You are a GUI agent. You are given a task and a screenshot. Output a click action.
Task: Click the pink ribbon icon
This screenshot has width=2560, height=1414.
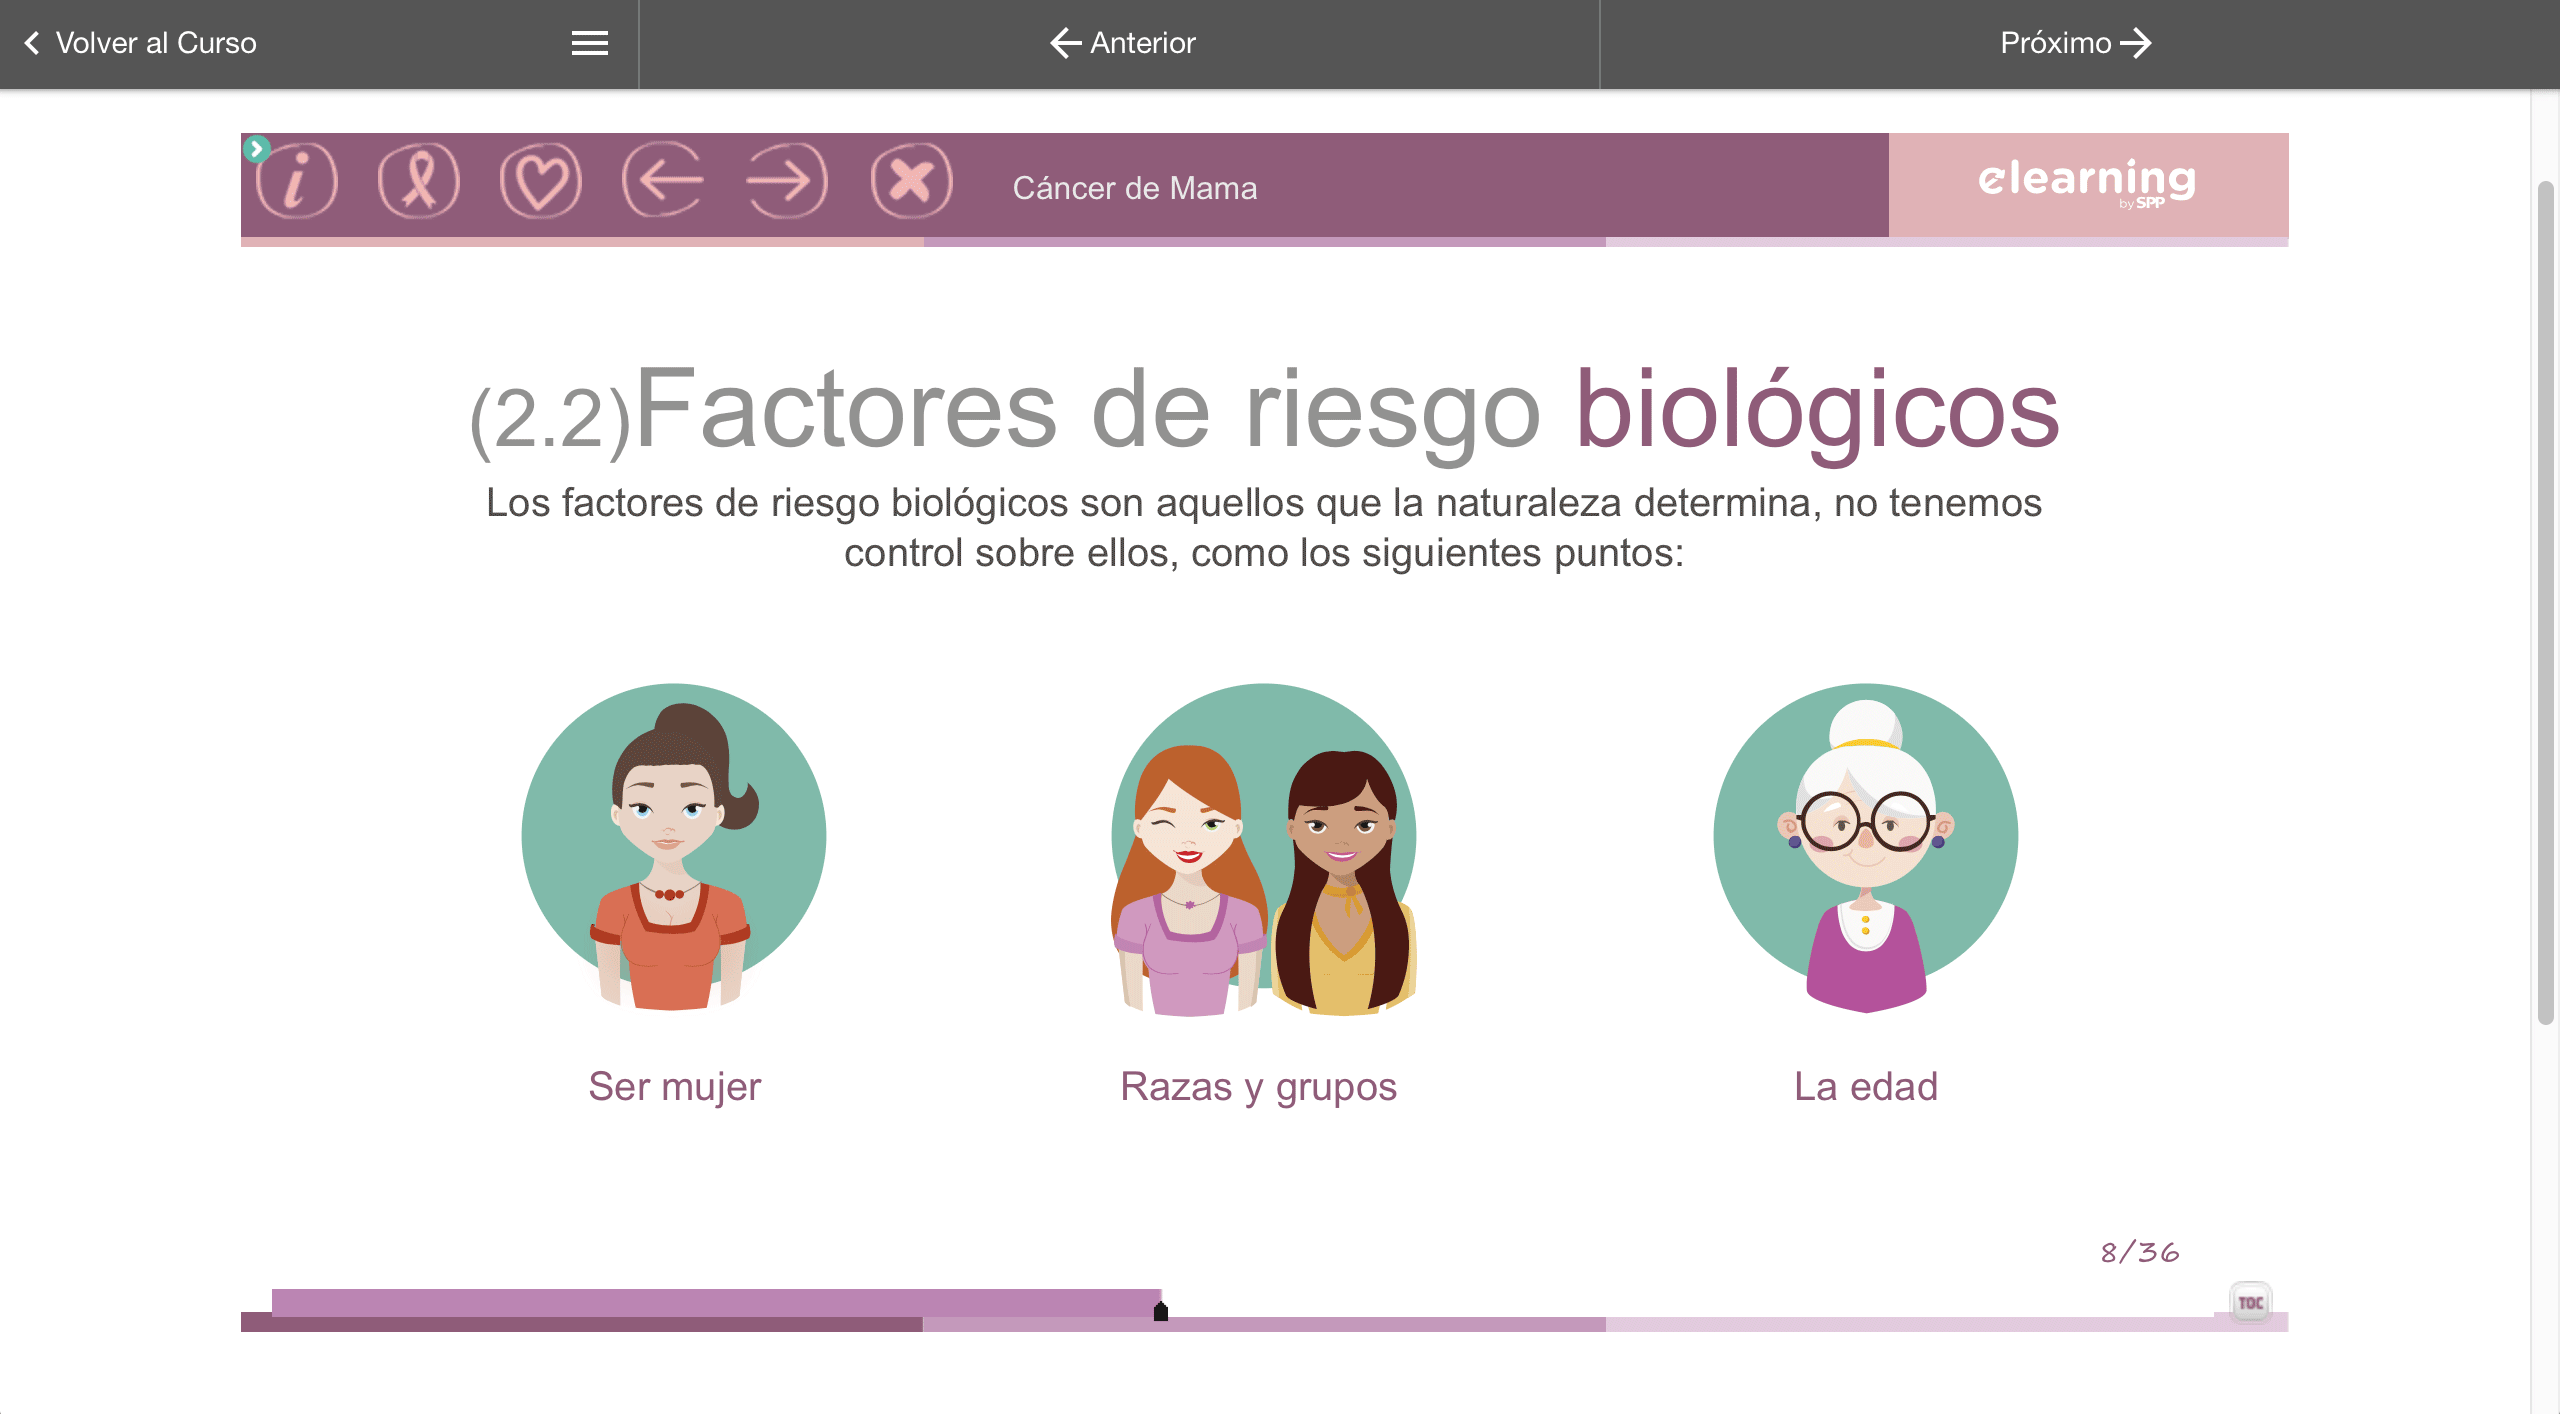pyautogui.click(x=419, y=181)
